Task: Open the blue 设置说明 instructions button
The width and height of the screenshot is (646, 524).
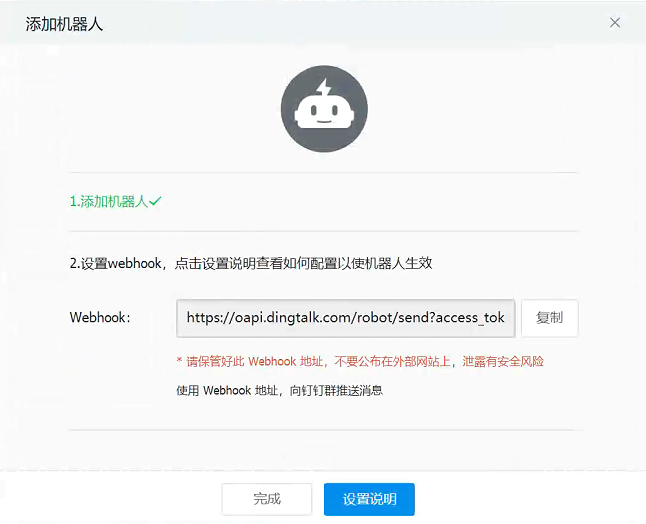Action: coord(369,499)
